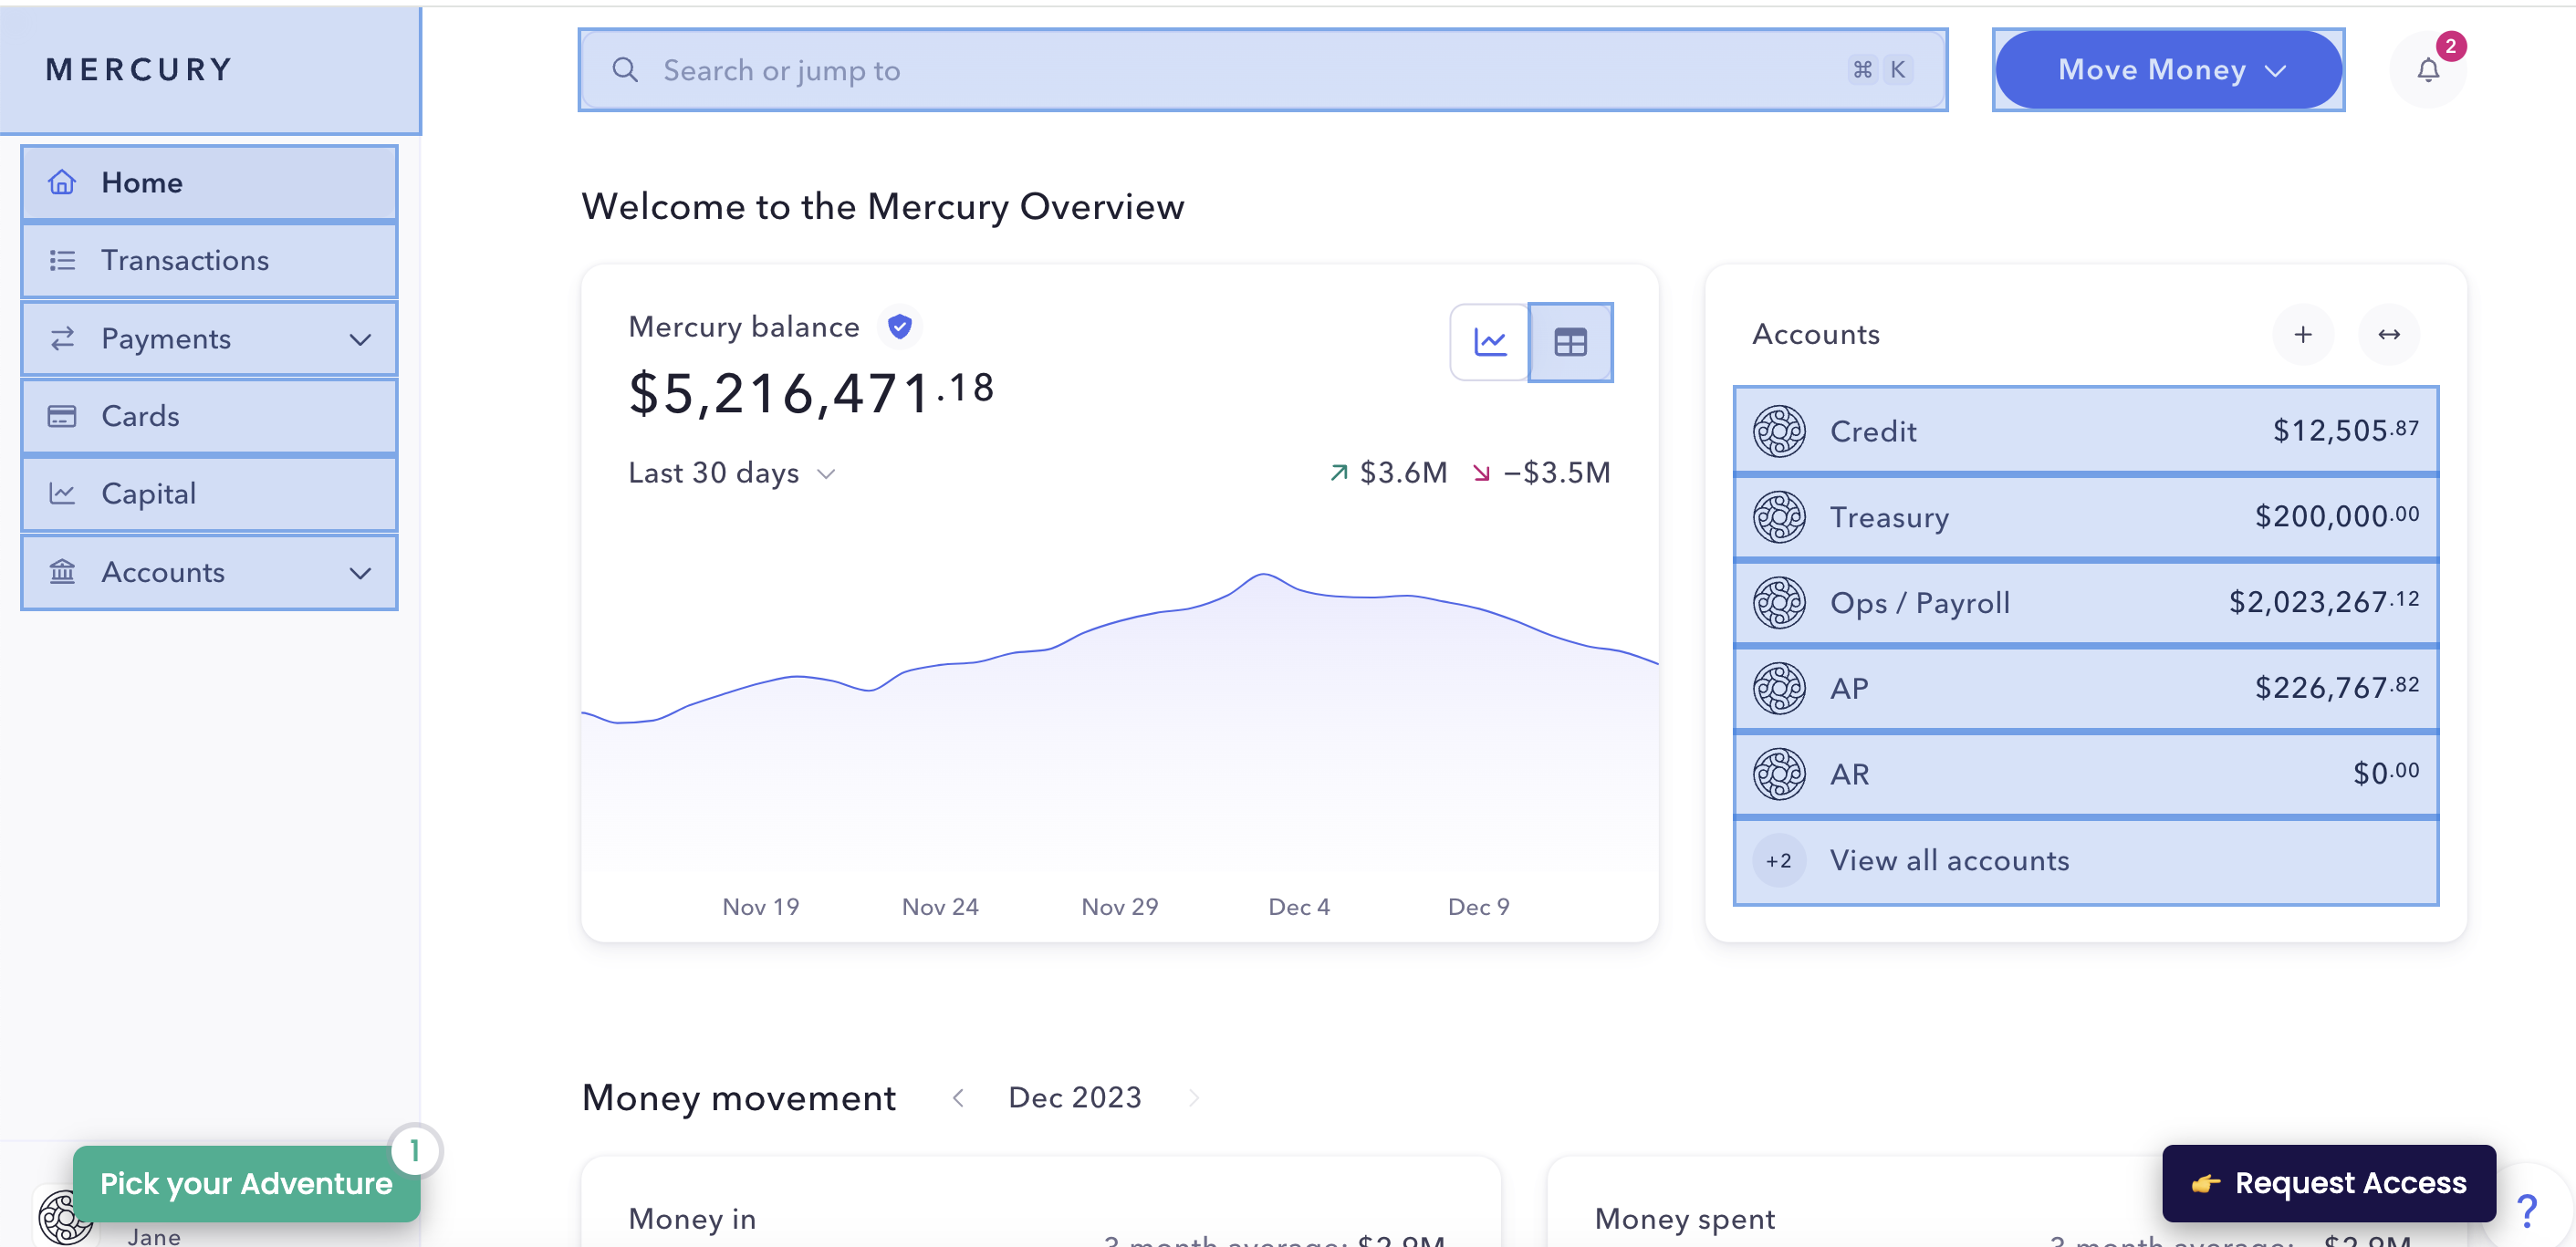This screenshot has height=1247, width=2576.
Task: Open the Ops / Payroll account row
Action: tap(2085, 603)
